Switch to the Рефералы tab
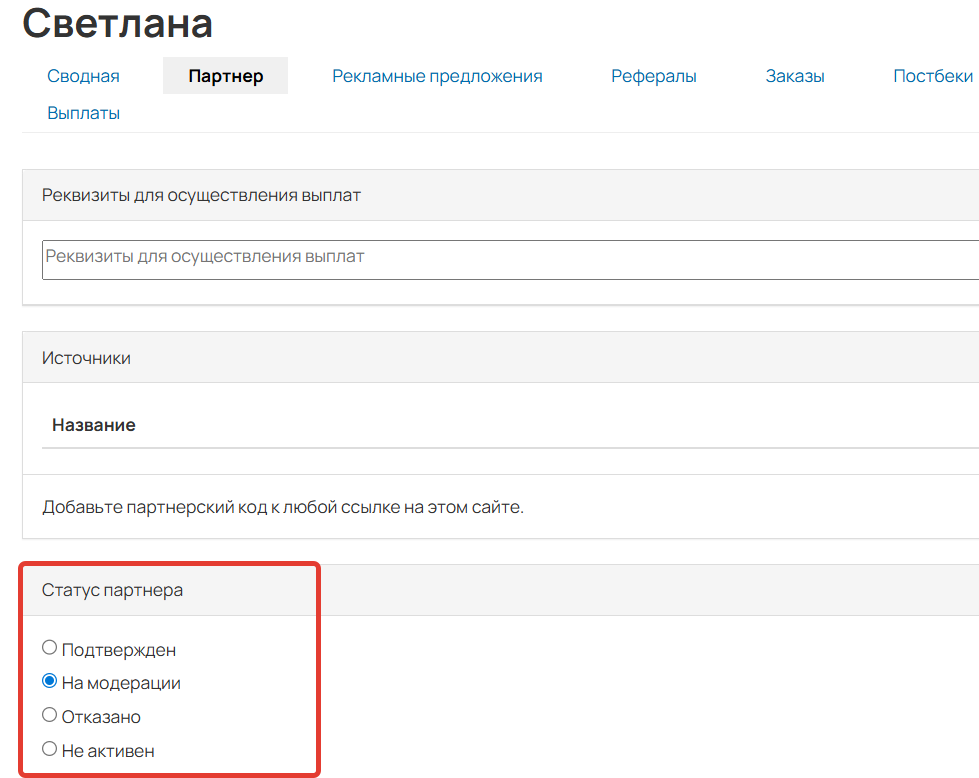Viewport: 979px width, 778px height. coord(653,75)
